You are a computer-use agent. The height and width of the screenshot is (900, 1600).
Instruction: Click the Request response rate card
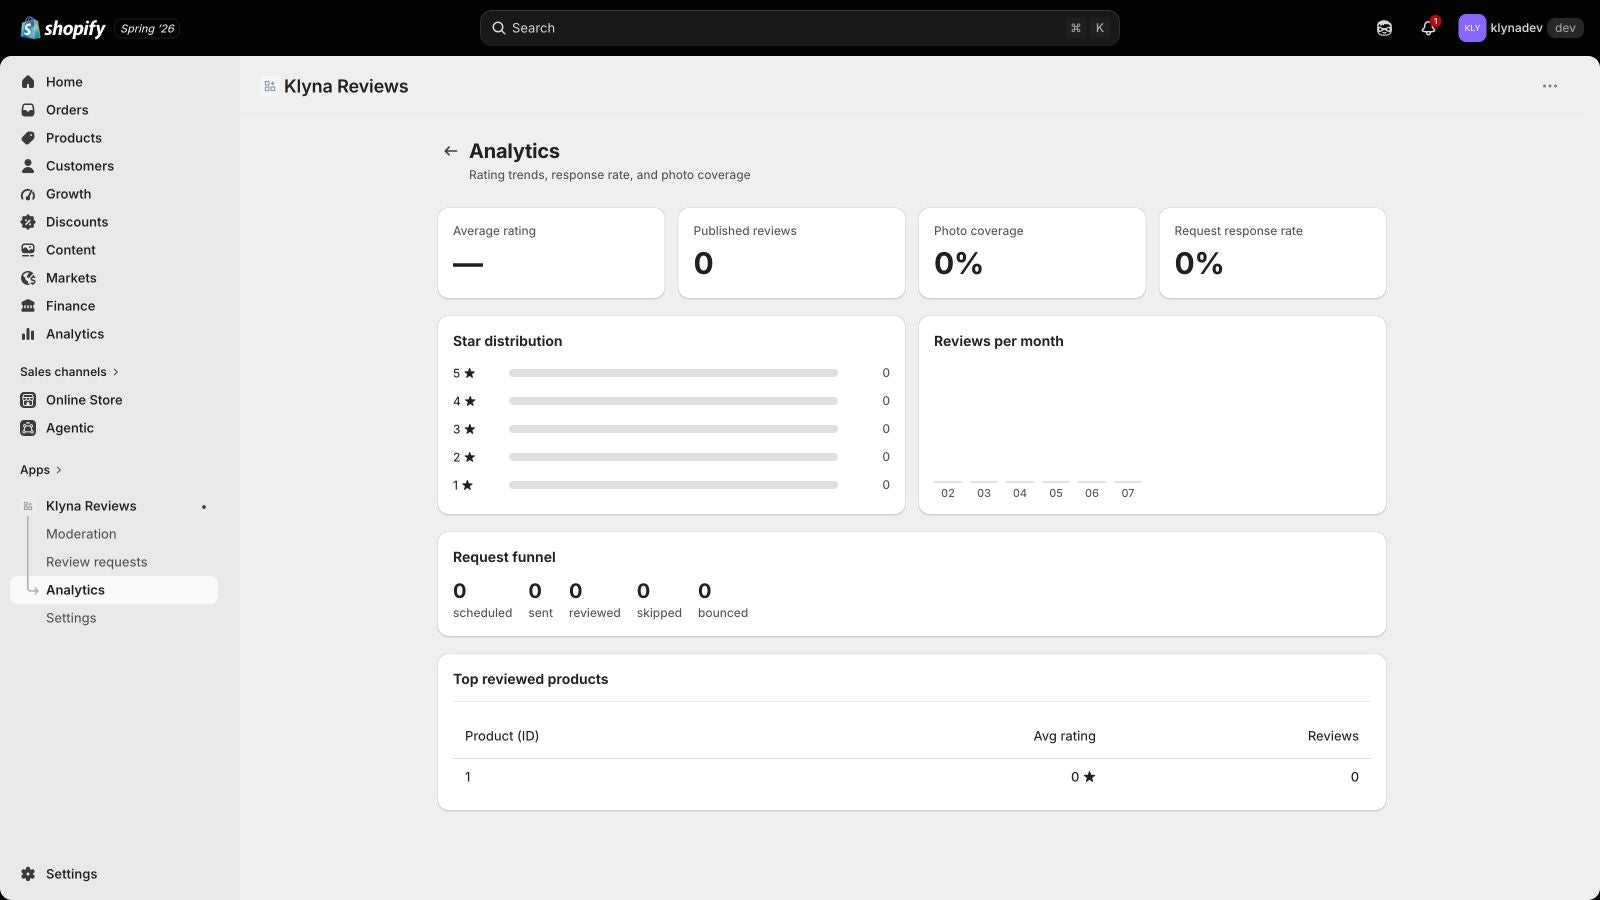click(x=1272, y=253)
